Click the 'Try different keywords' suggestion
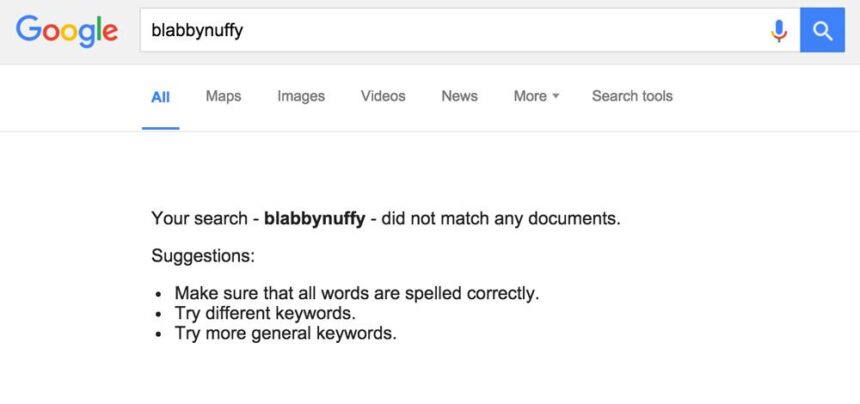The image size is (860, 404). pos(265,314)
